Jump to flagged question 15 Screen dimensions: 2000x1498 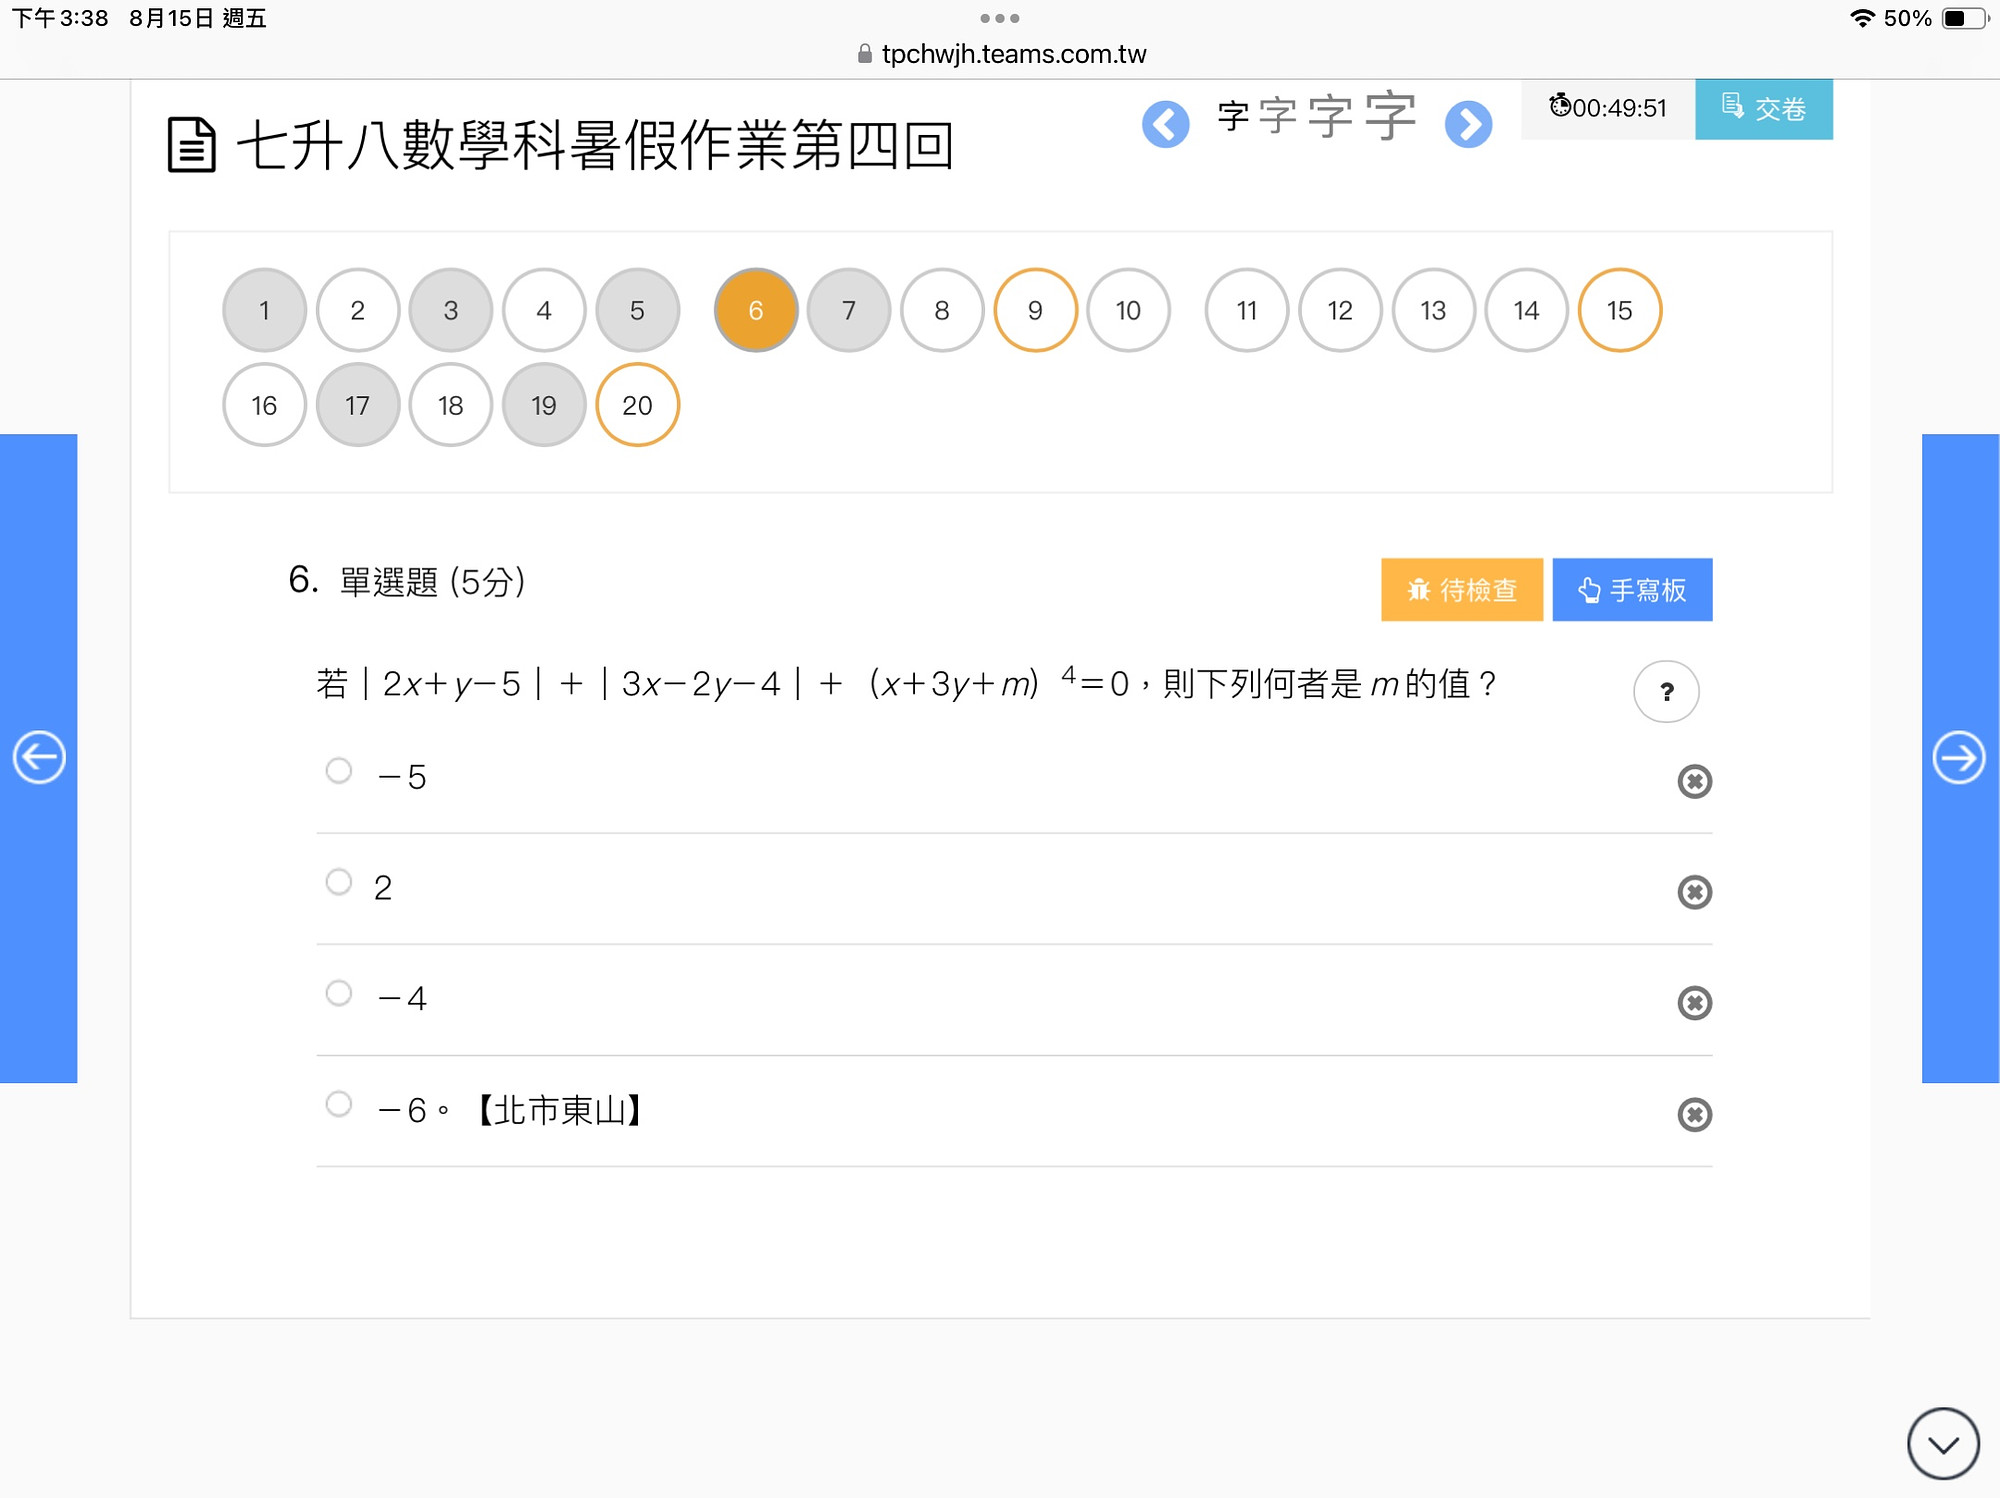(1619, 310)
